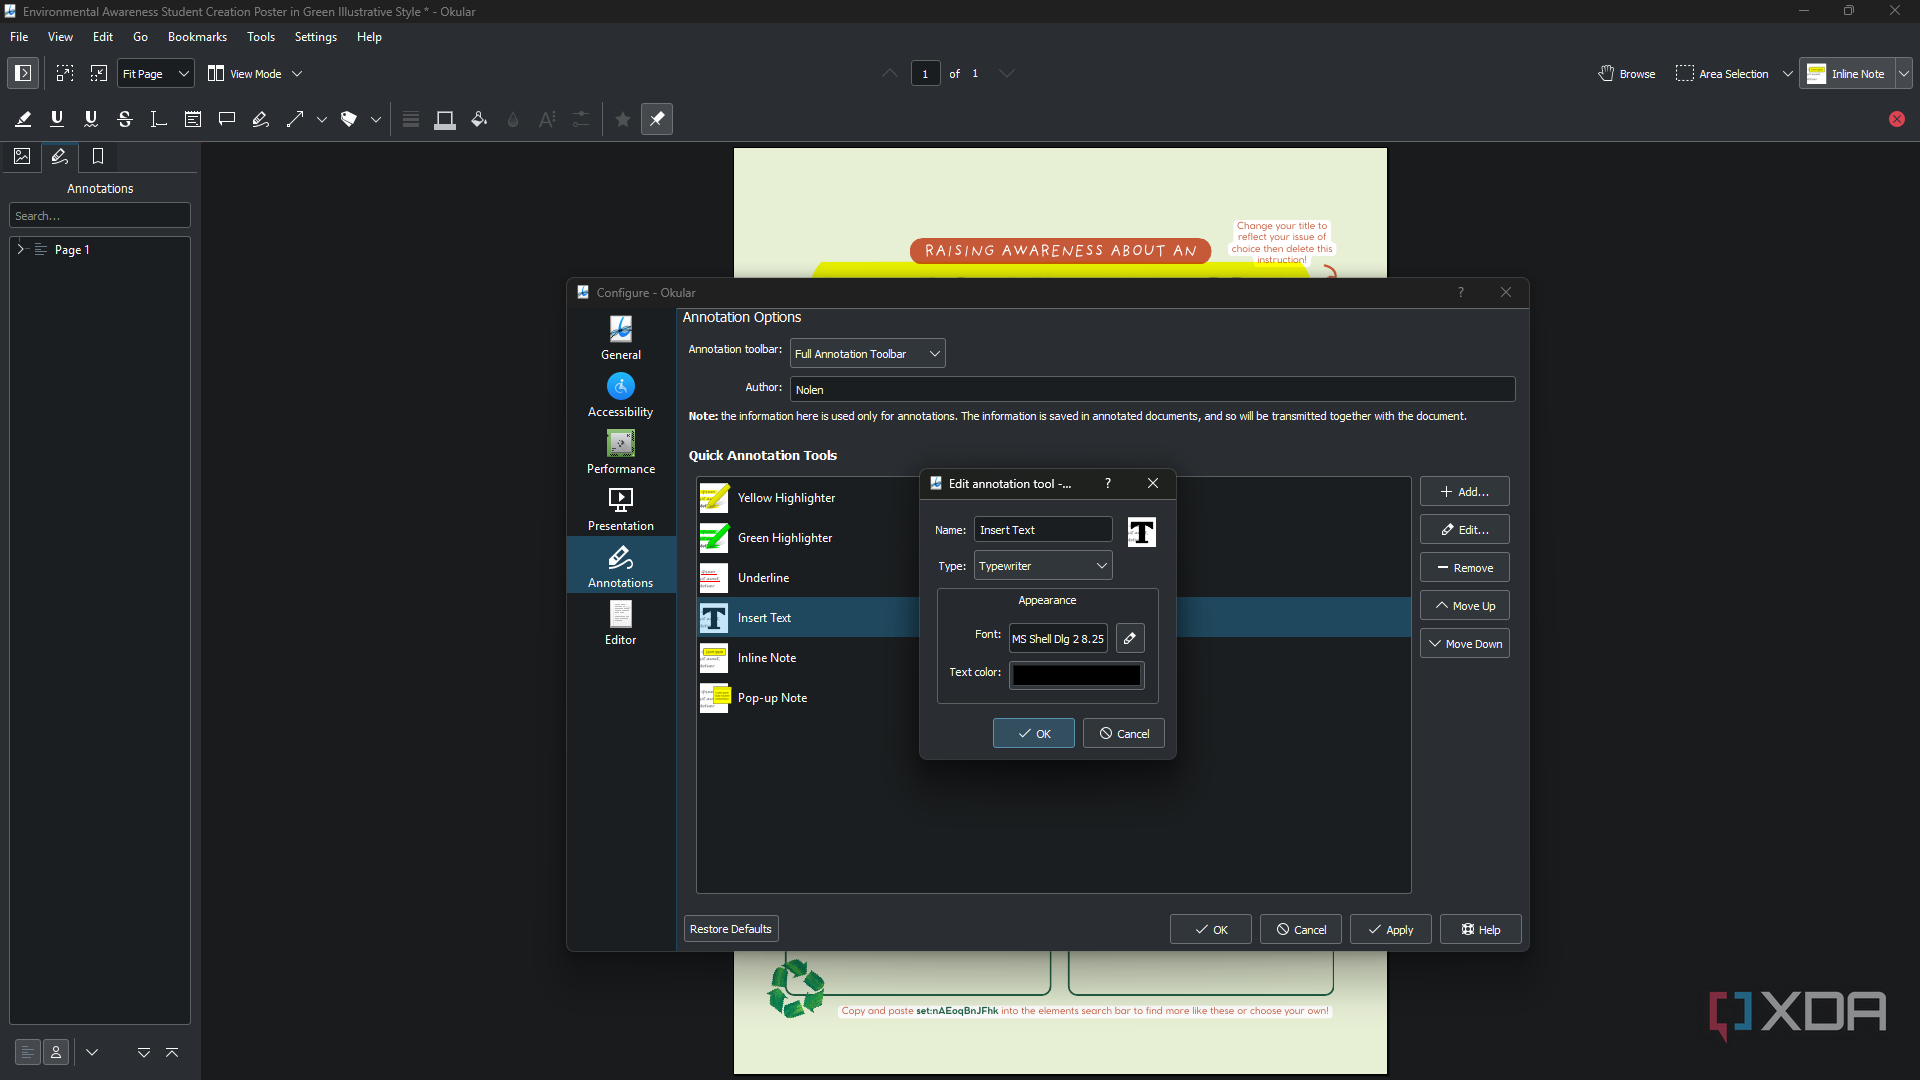Screen dimensions: 1920x1080
Task: Open Accessibility settings page
Action: (621, 395)
